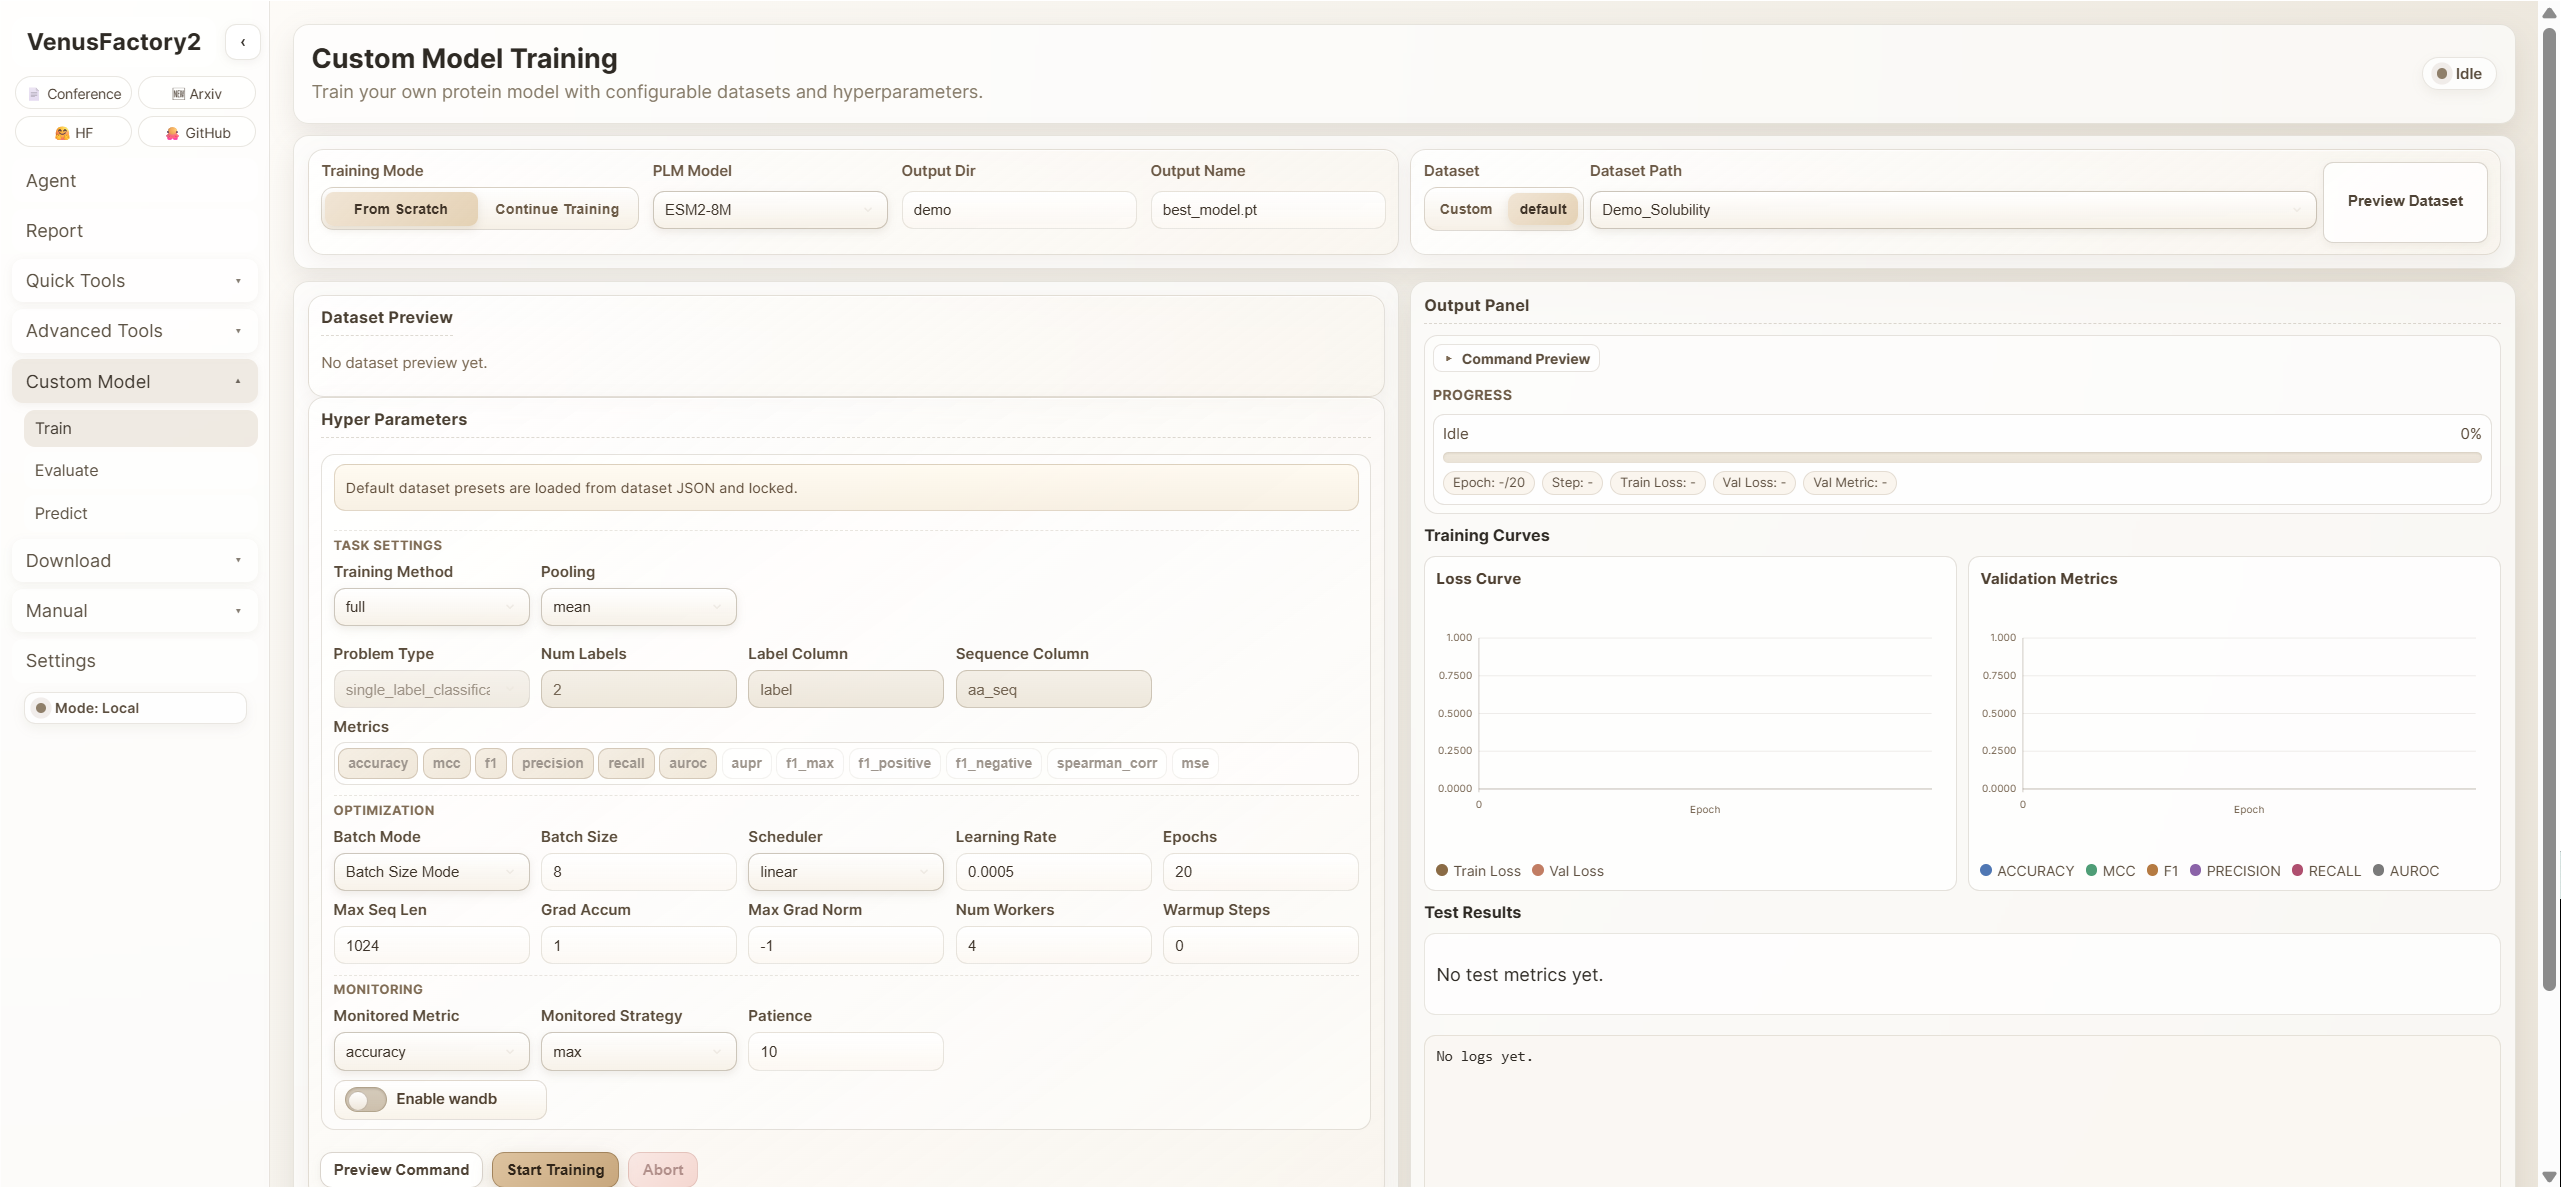Image resolution: width=2561 pixels, height=1187 pixels.
Task: Click the Start Training button
Action: click(555, 1169)
